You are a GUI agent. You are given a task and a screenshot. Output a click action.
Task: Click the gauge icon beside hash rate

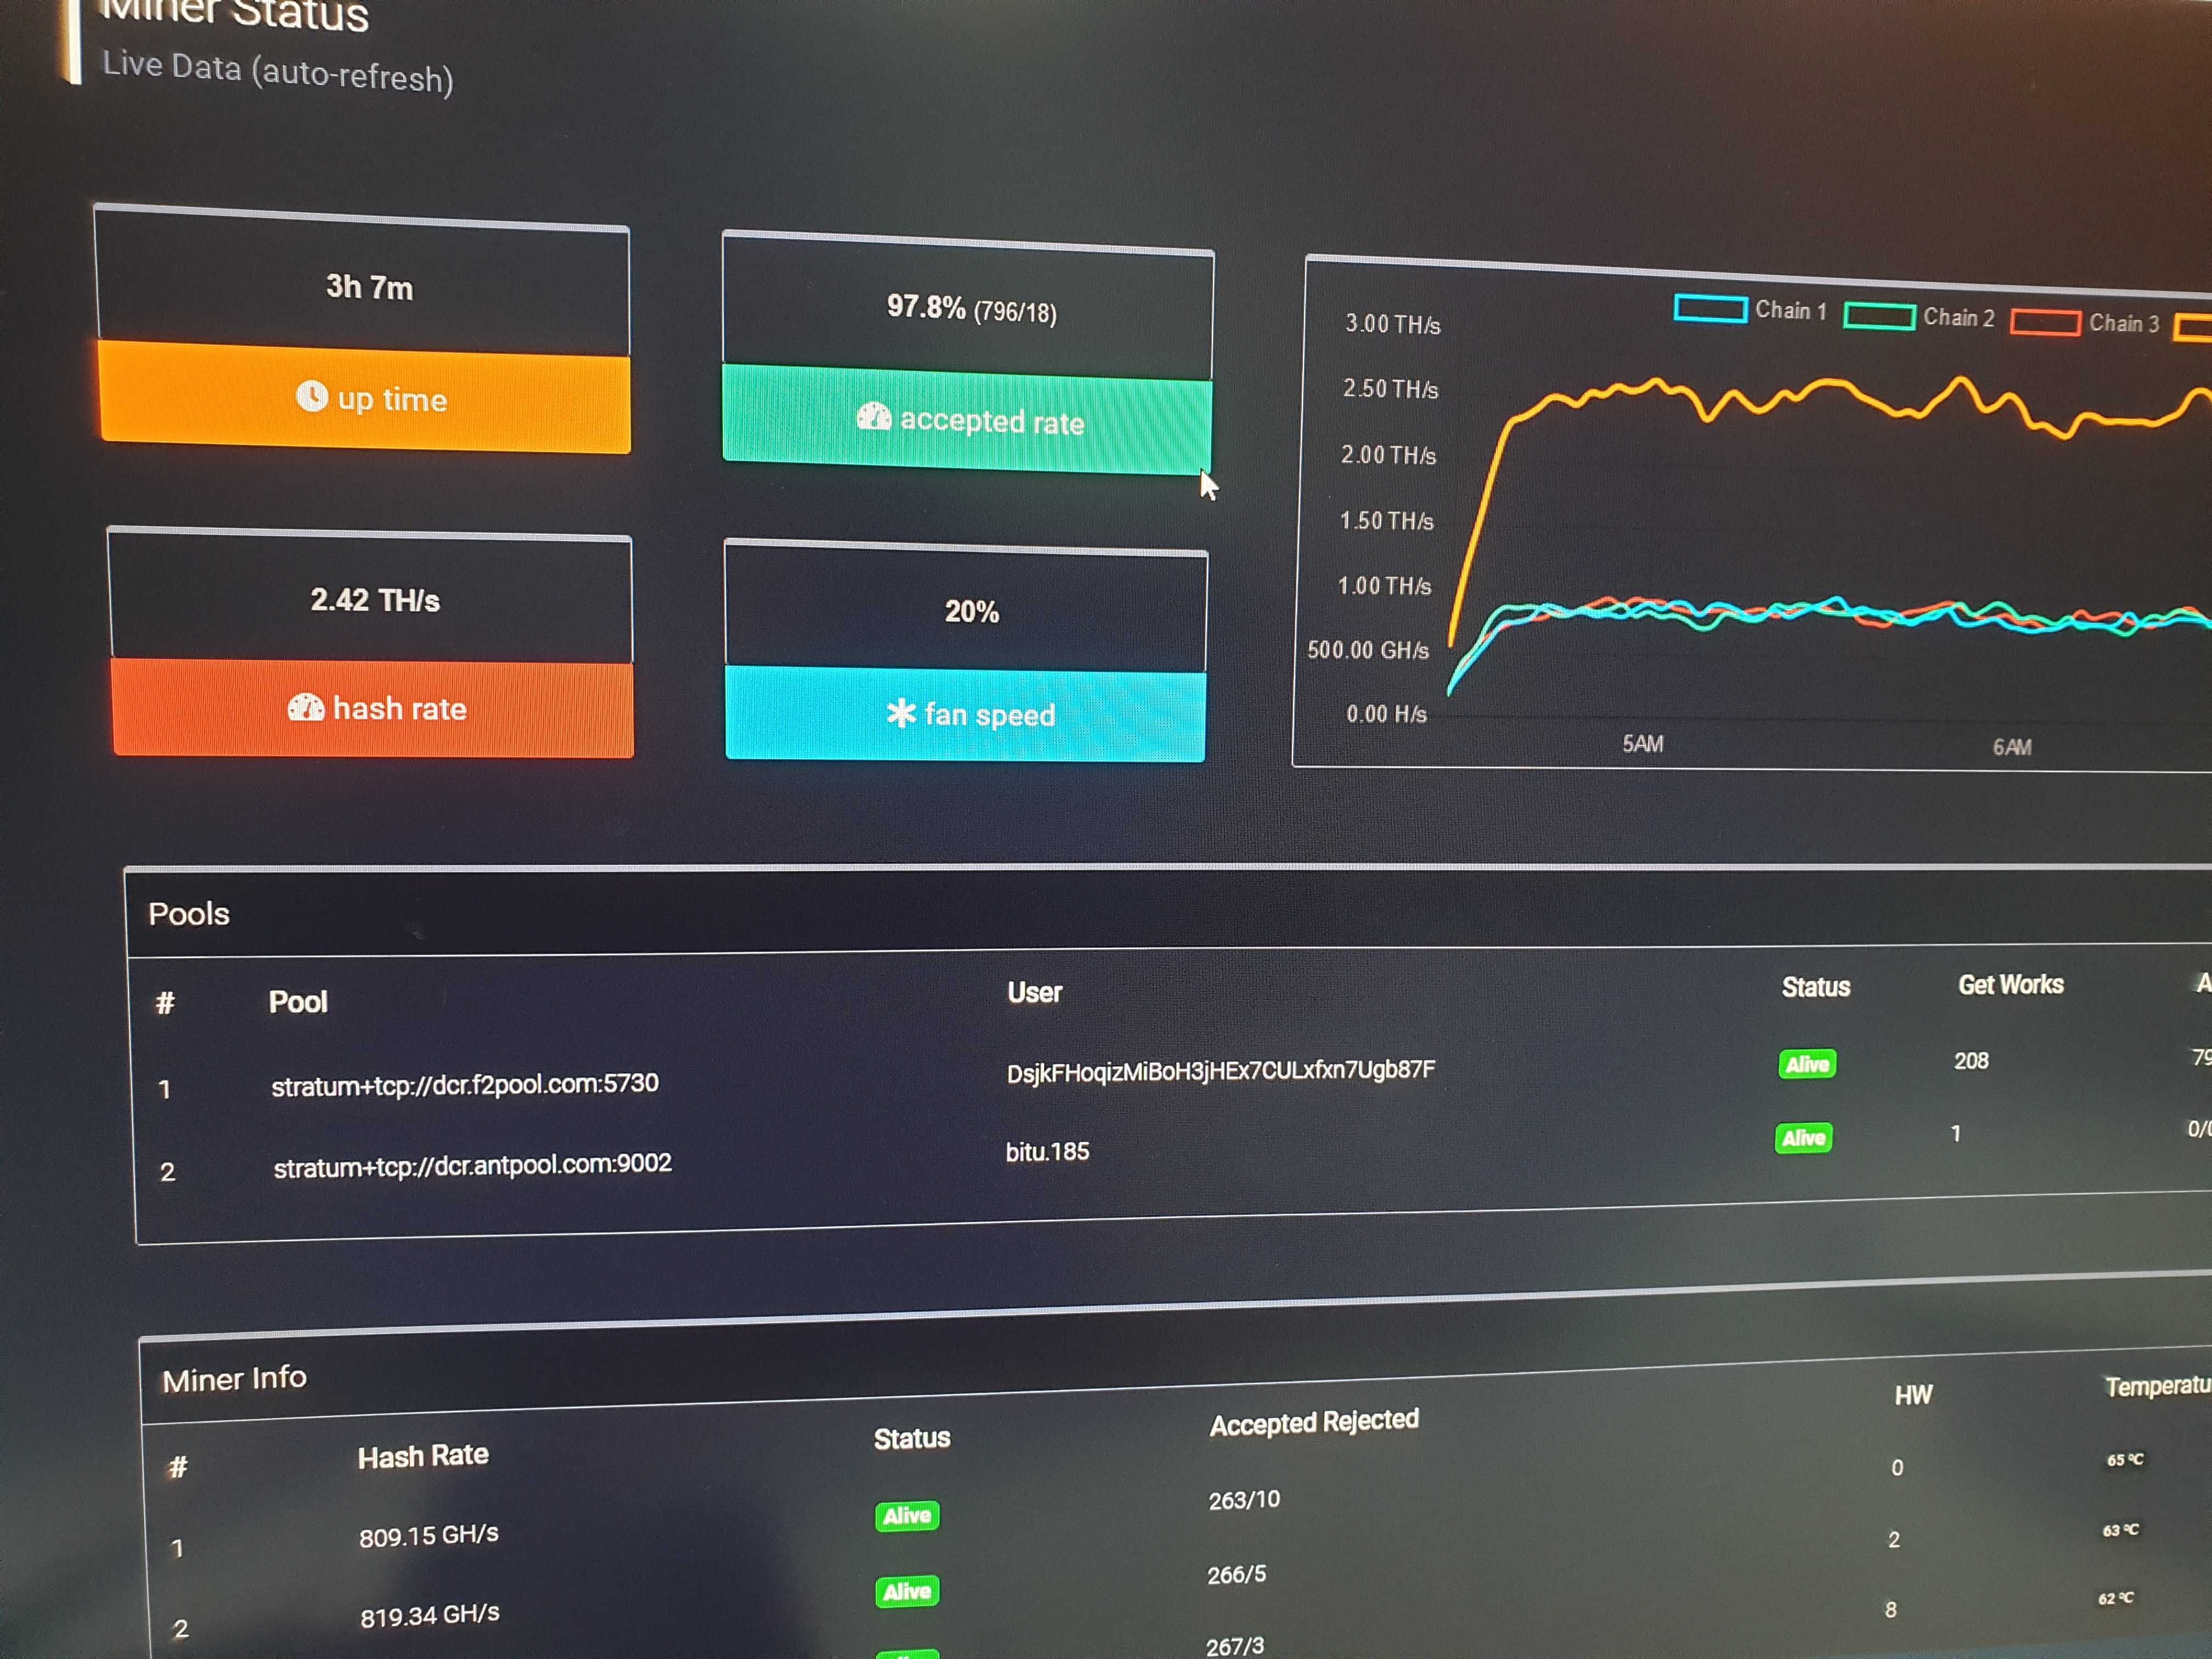[x=305, y=707]
